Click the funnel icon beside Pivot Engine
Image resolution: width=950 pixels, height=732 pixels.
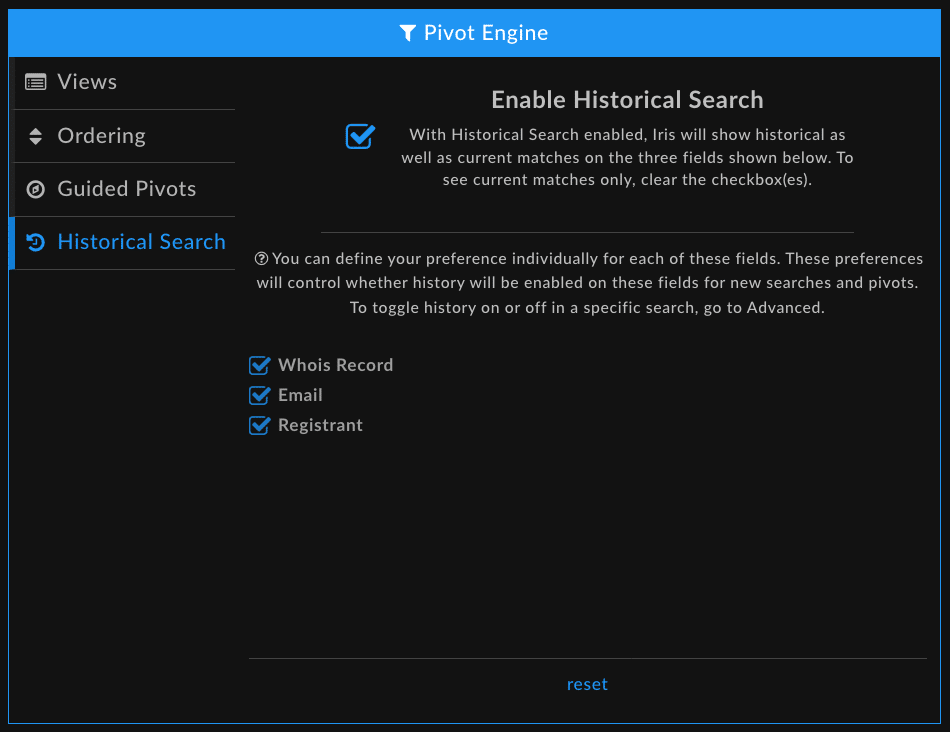tap(408, 33)
